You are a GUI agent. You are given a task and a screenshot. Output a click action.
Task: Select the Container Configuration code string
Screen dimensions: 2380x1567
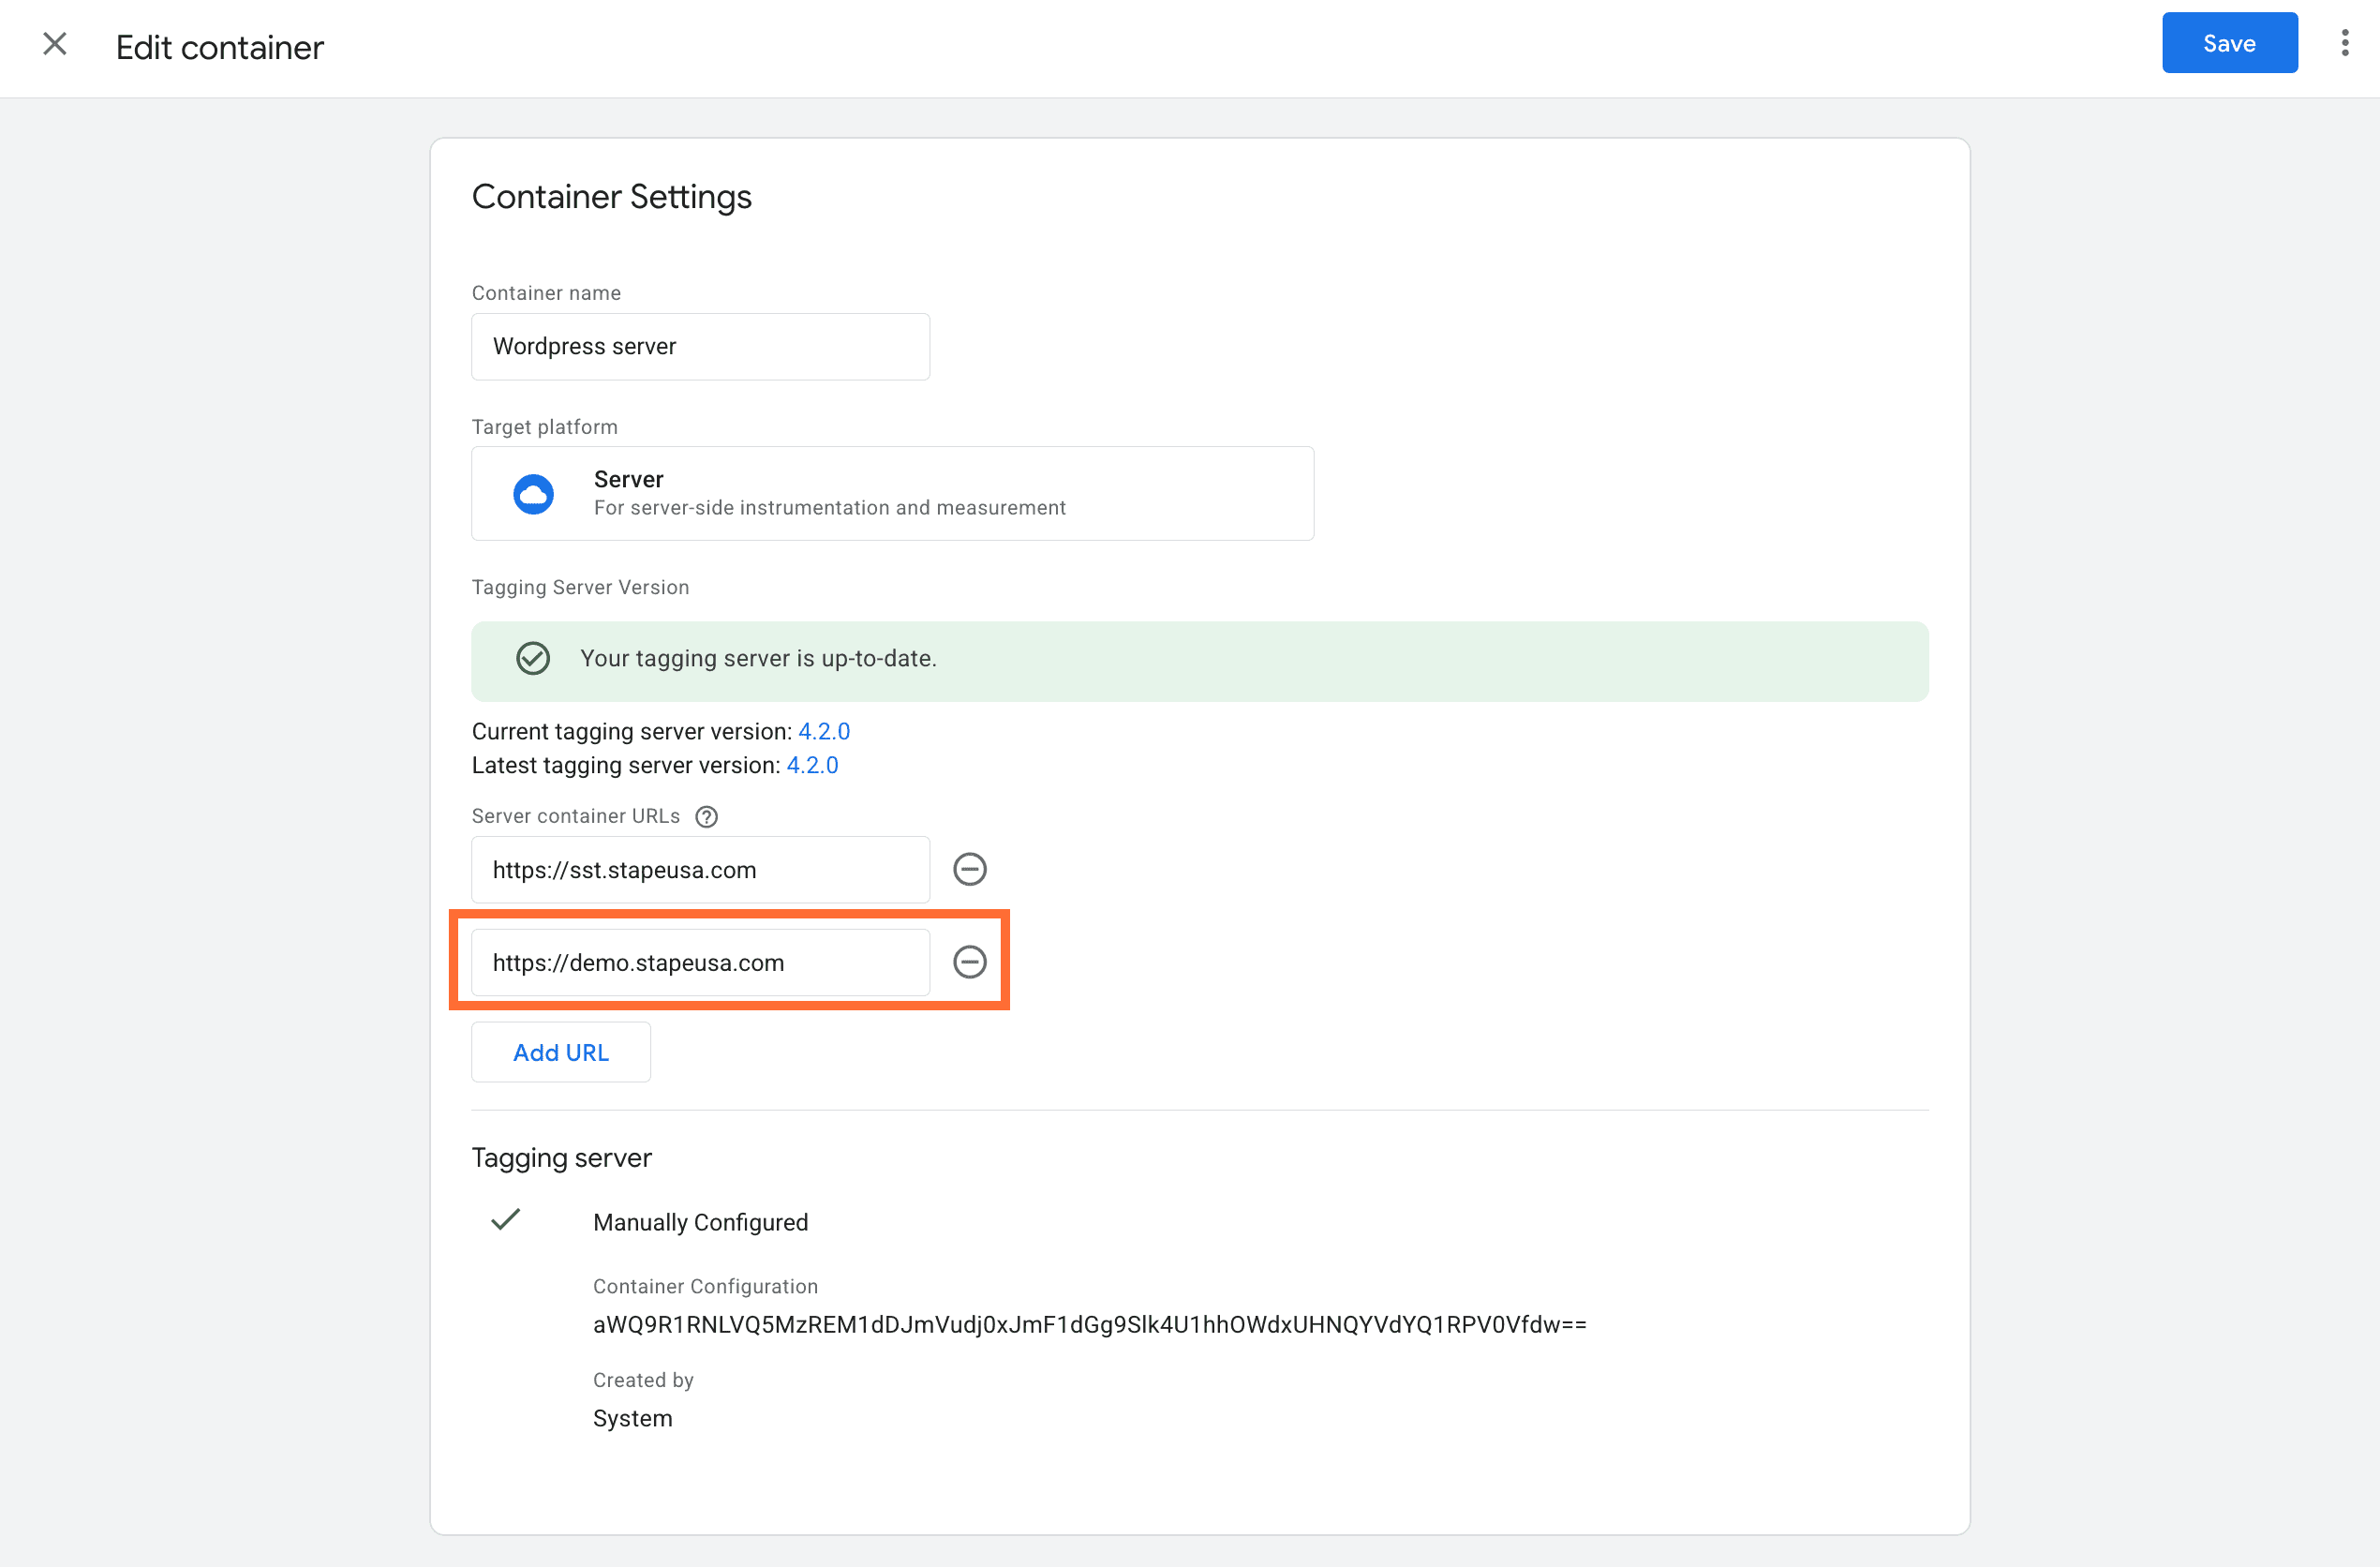click(x=1089, y=1324)
